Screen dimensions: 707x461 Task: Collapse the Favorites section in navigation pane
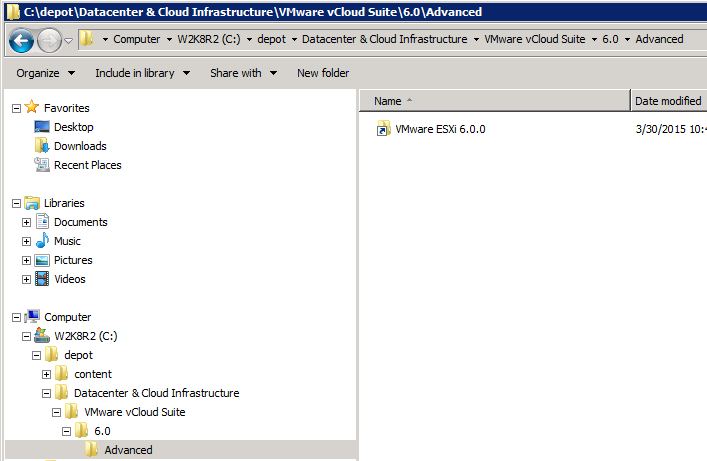click(x=16, y=108)
